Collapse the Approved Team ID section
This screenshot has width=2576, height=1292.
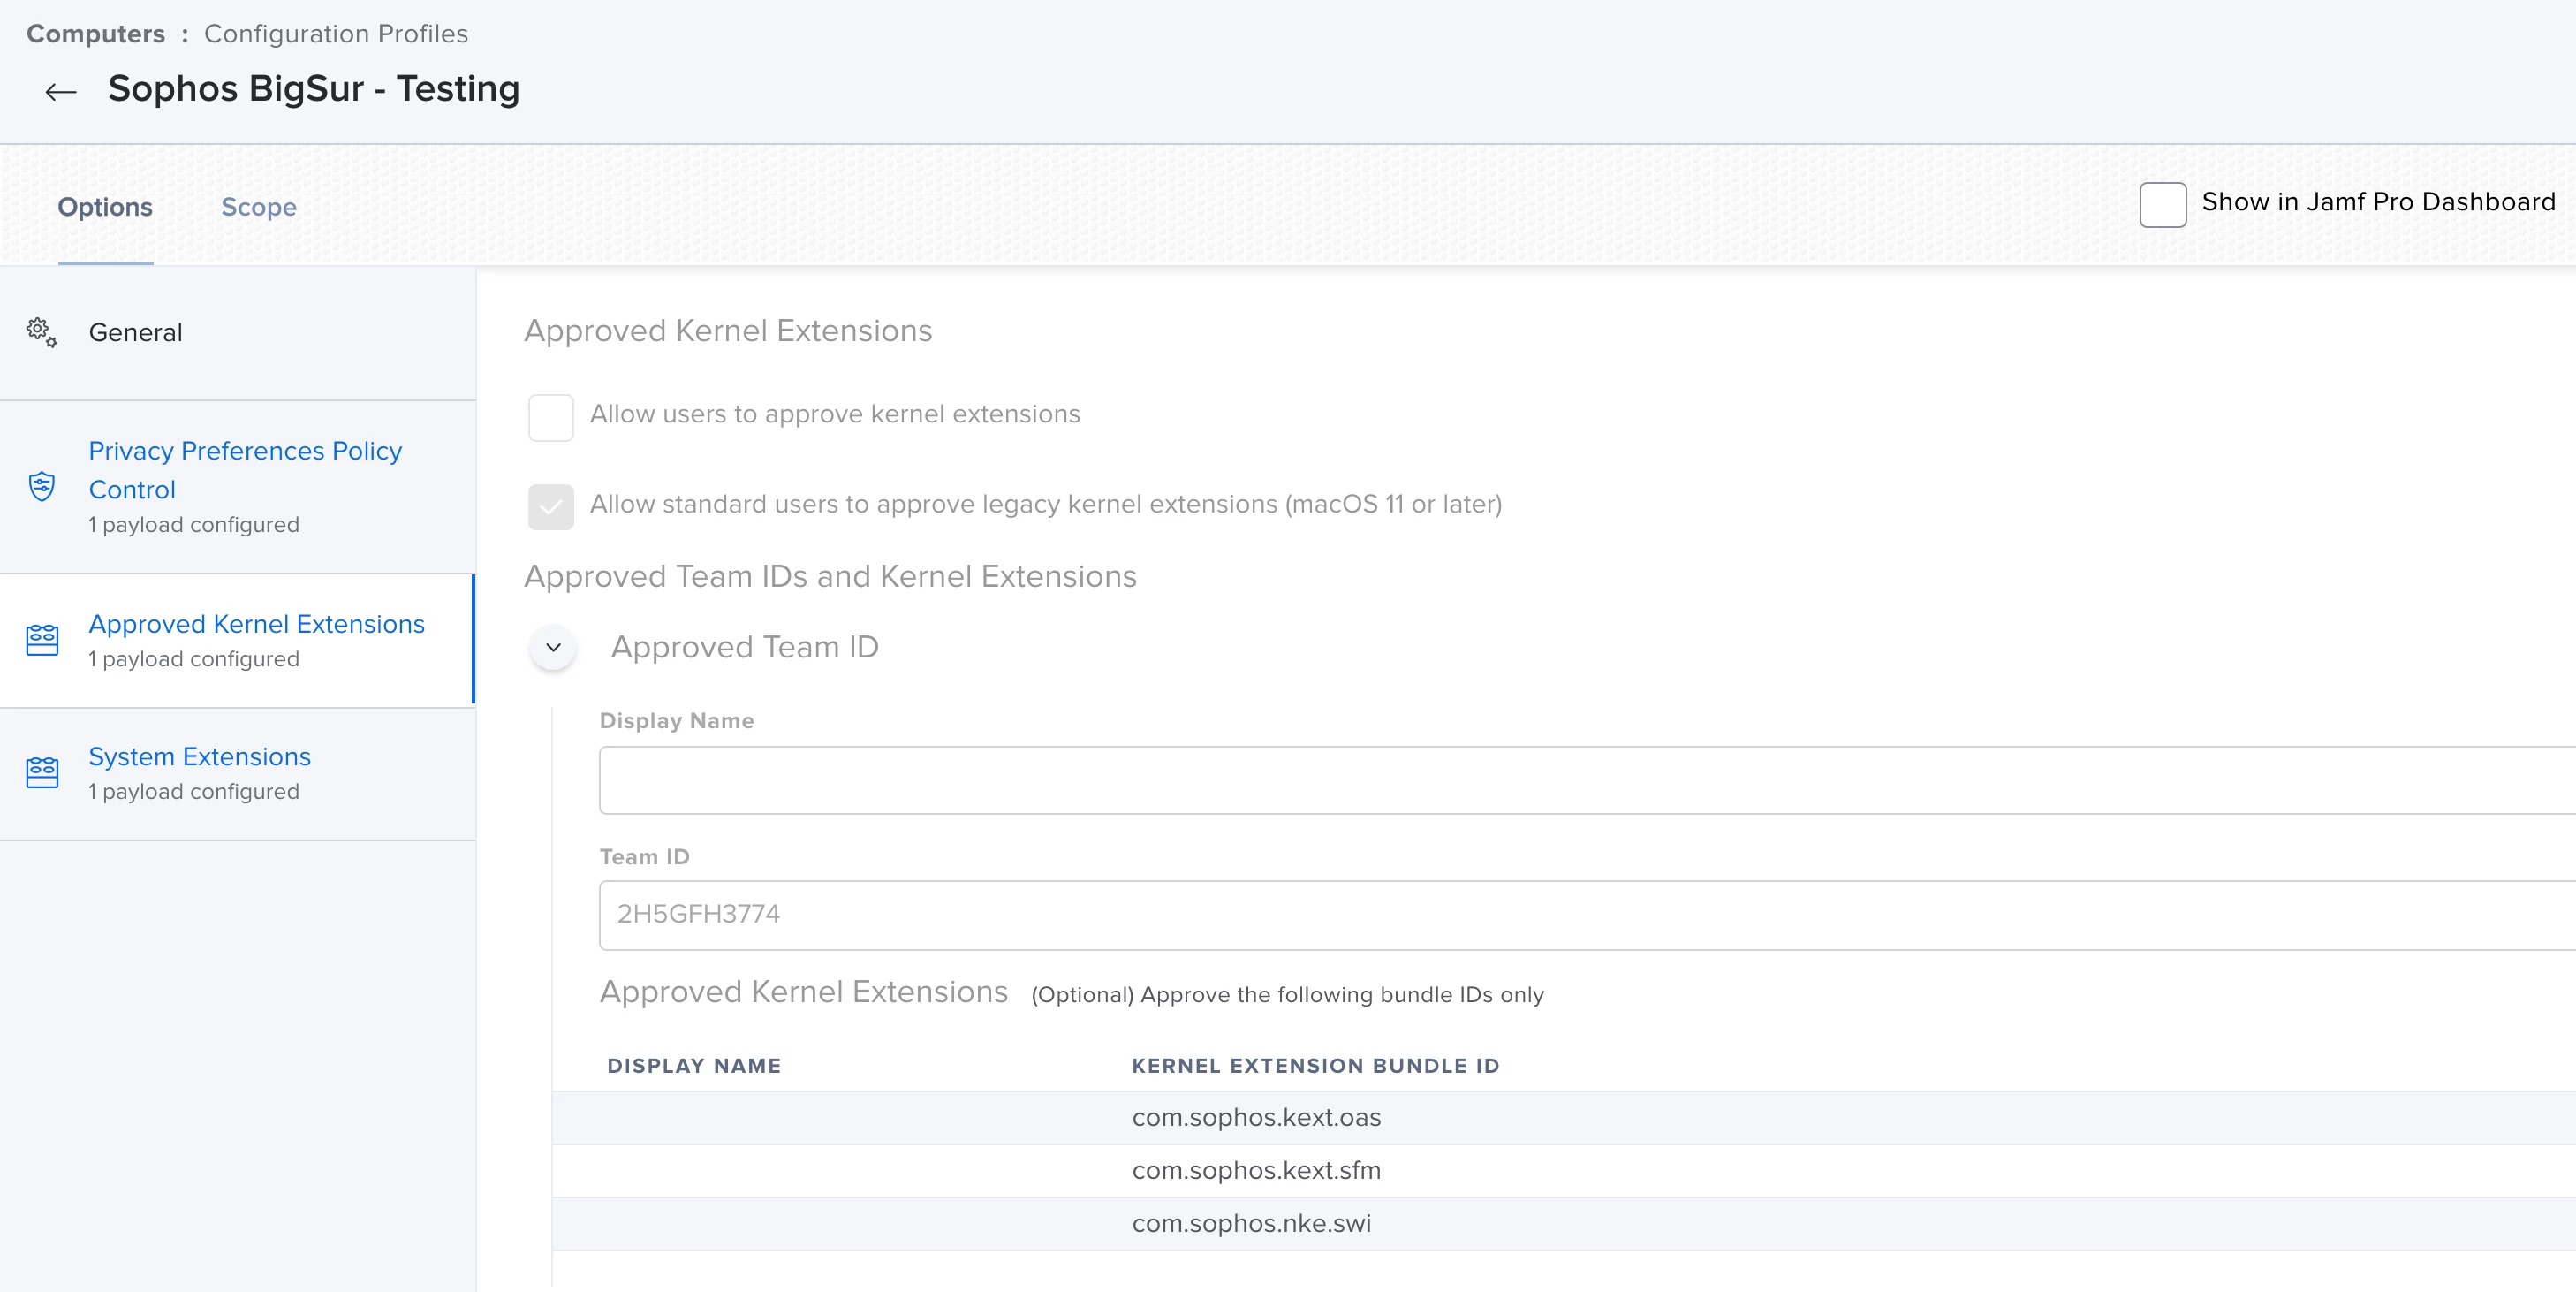click(553, 648)
